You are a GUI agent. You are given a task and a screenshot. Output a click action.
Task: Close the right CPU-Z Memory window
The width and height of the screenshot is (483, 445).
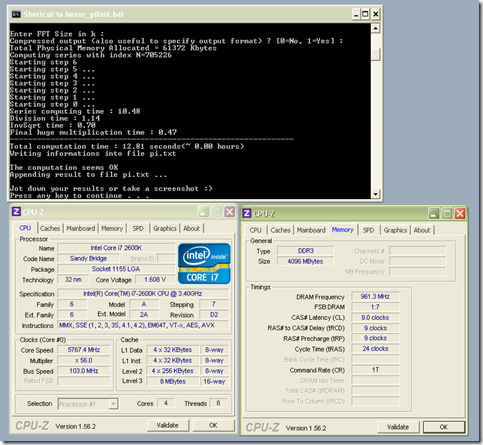pyautogui.click(x=460, y=213)
